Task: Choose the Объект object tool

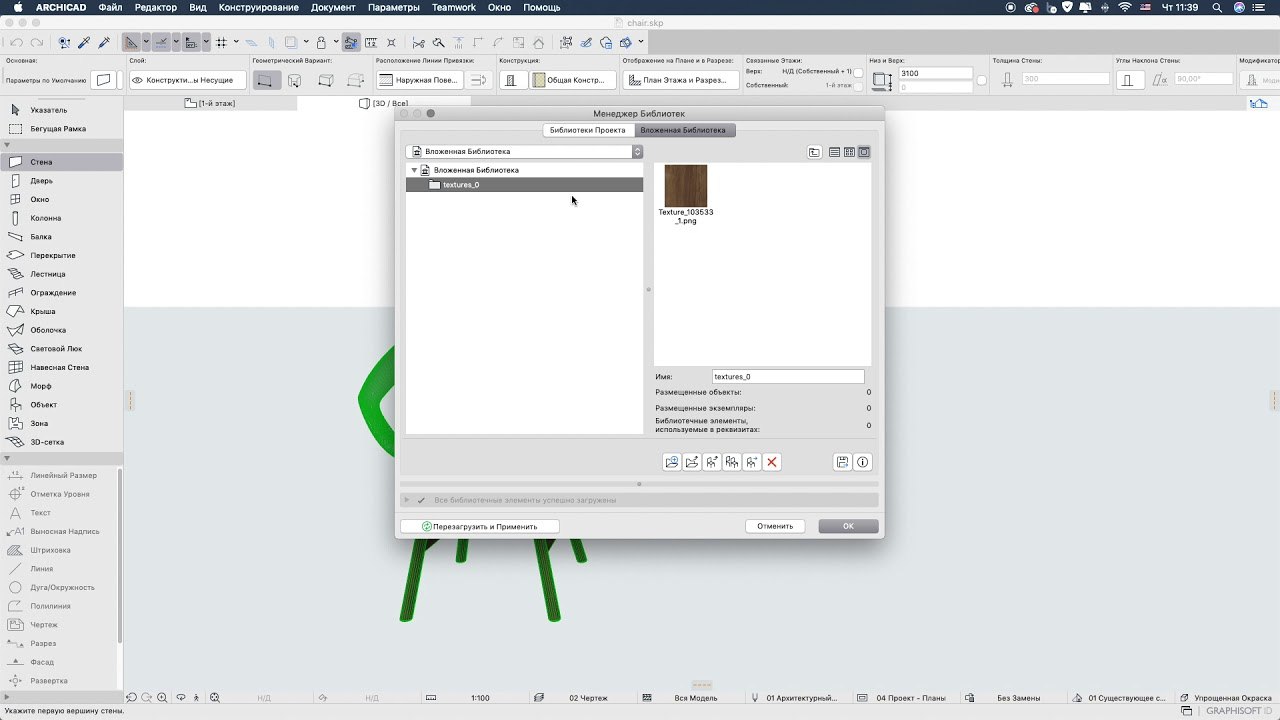Action: pos(61,405)
